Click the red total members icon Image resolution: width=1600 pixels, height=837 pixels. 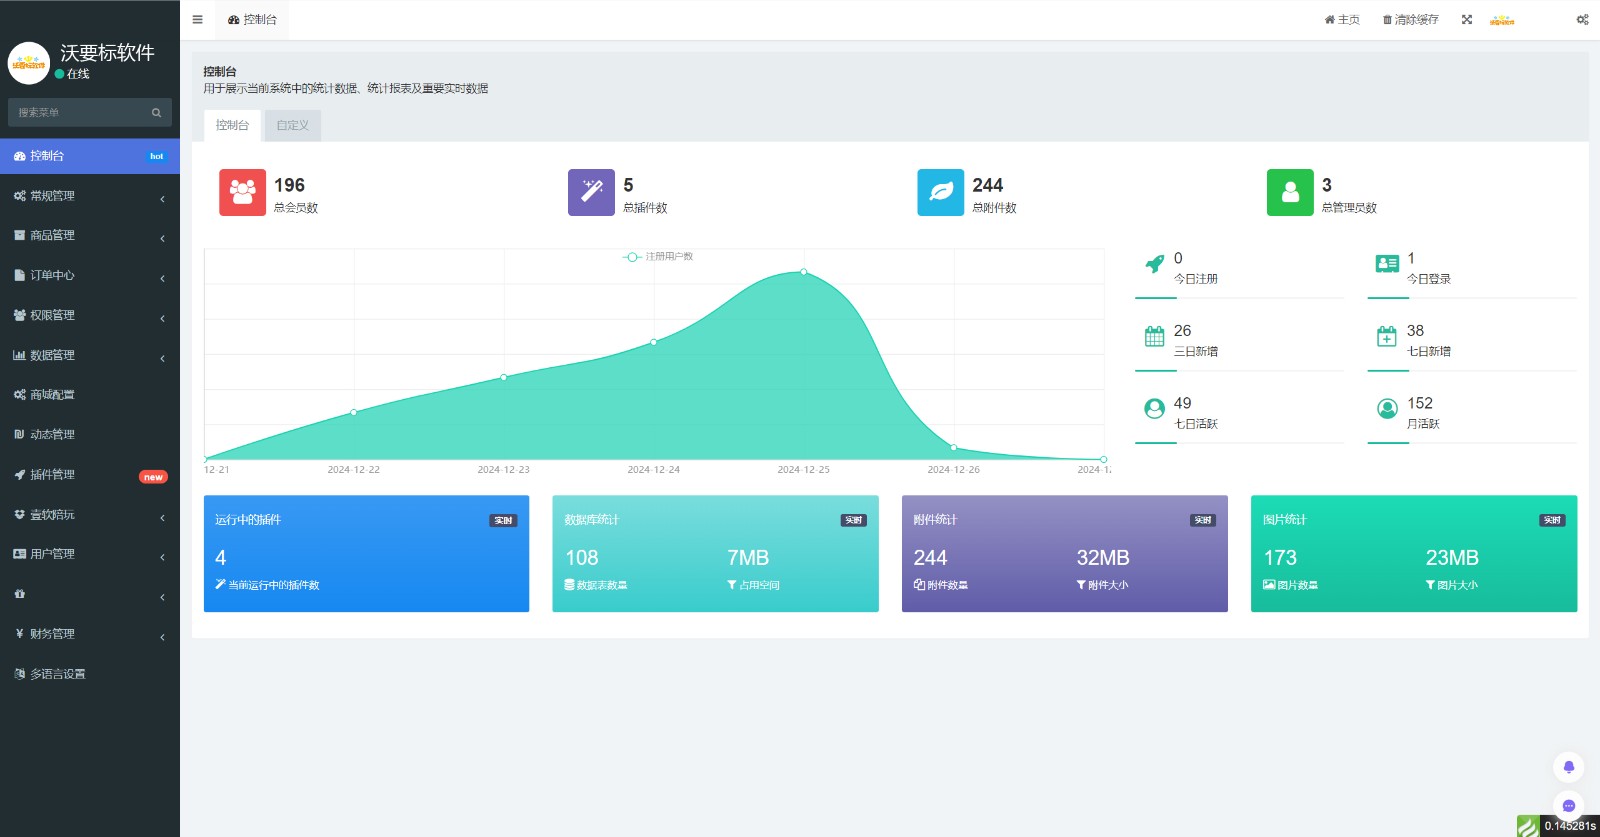pos(242,192)
